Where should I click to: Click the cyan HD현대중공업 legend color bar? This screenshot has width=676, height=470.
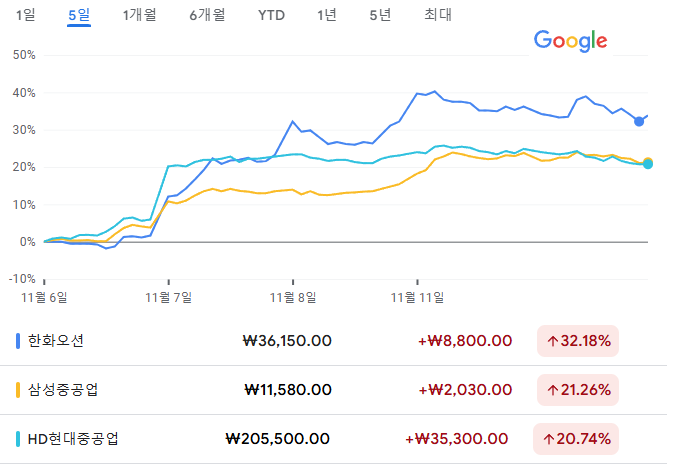pyautogui.click(x=18, y=439)
